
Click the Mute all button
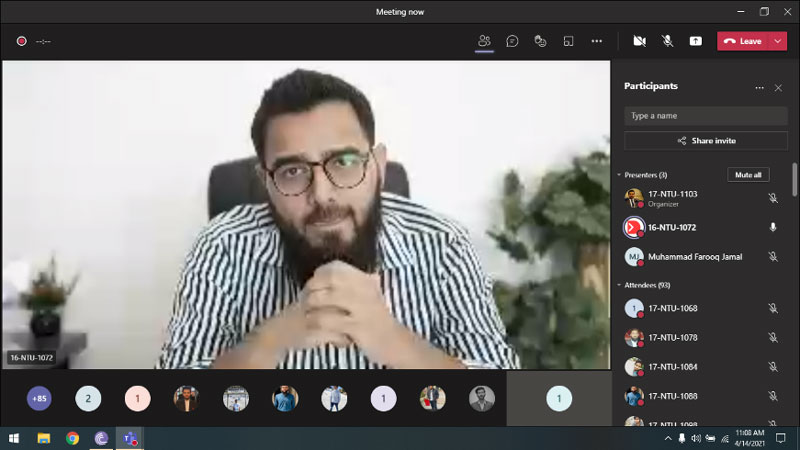[748, 175]
